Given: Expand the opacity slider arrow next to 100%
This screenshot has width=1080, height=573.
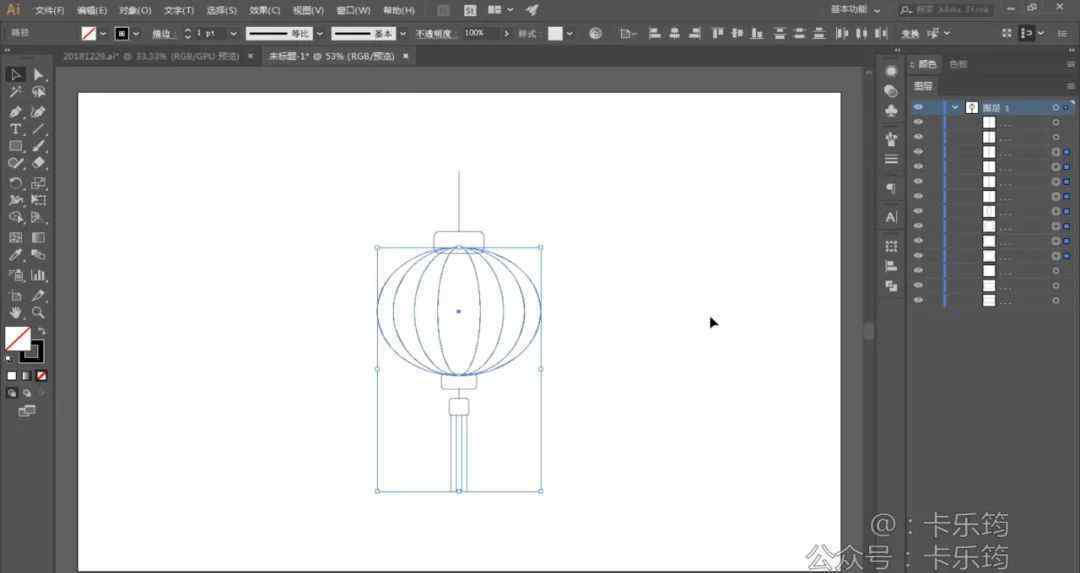Looking at the screenshot, I should click(507, 34).
